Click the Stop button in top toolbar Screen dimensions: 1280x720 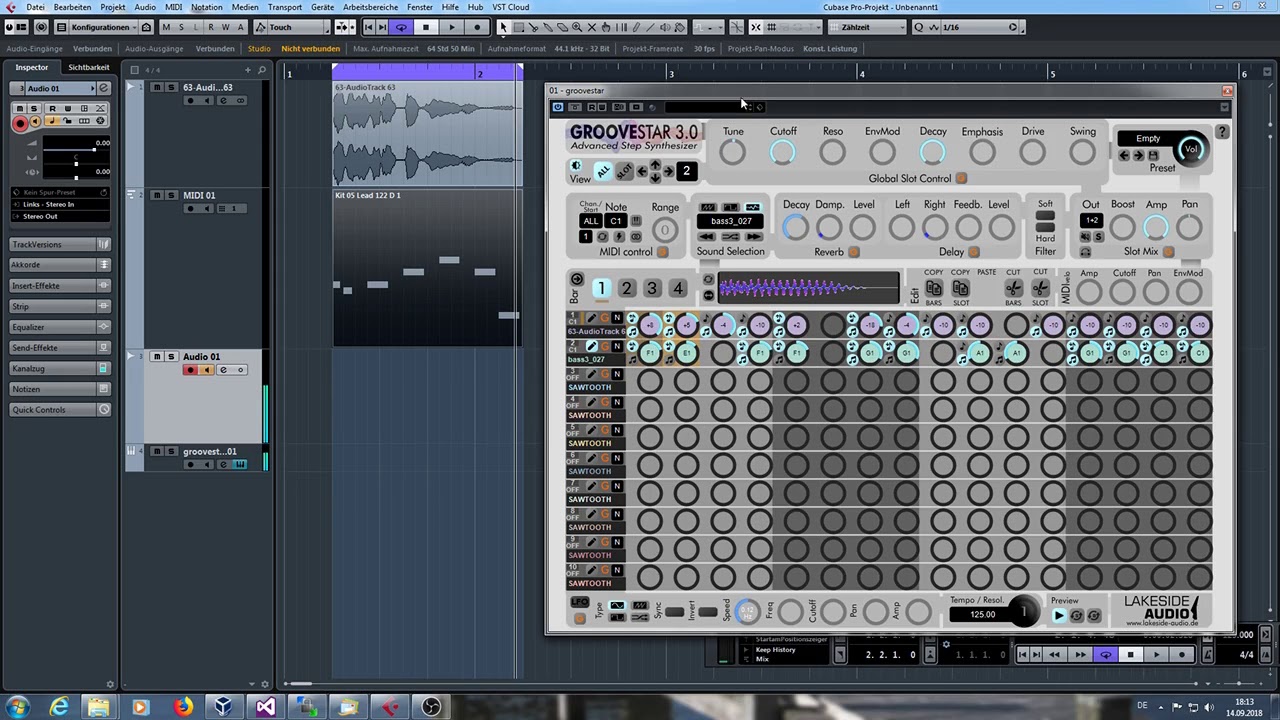[426, 27]
